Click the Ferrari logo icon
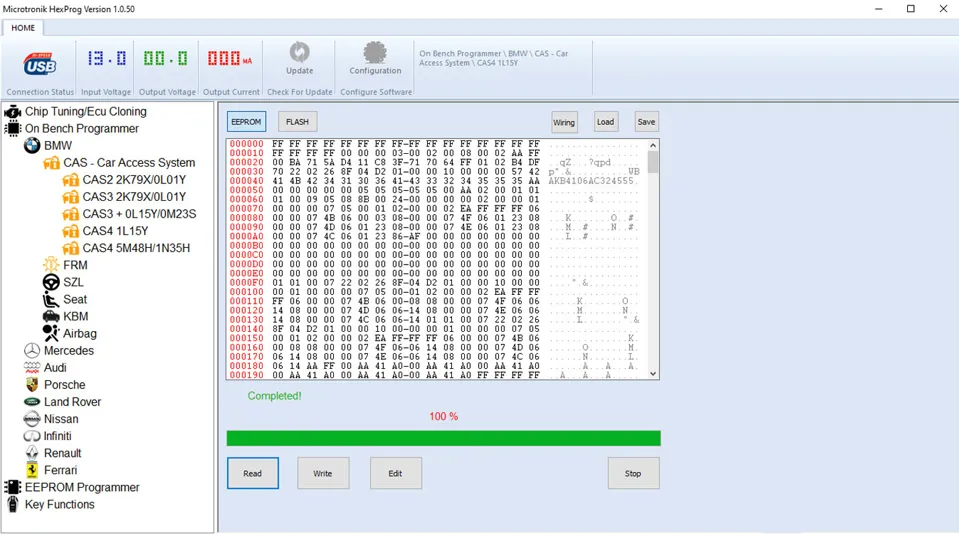This screenshot has width=959, height=534. pyautogui.click(x=32, y=470)
